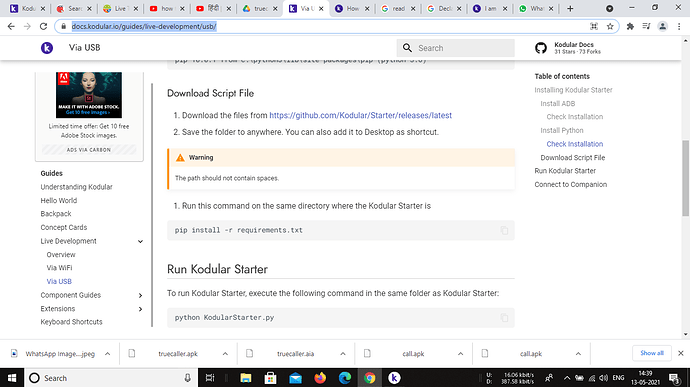The height and width of the screenshot is (387, 690).
Task: Open options for truecaller.apk download
Action: point(225,354)
